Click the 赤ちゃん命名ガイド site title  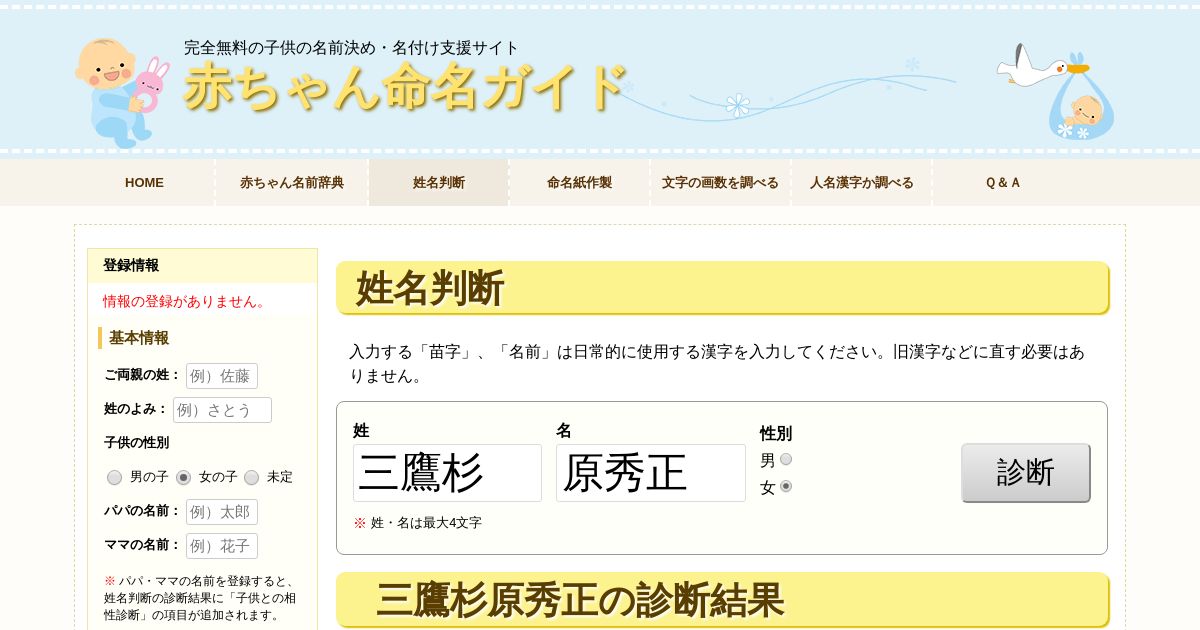coord(406,87)
